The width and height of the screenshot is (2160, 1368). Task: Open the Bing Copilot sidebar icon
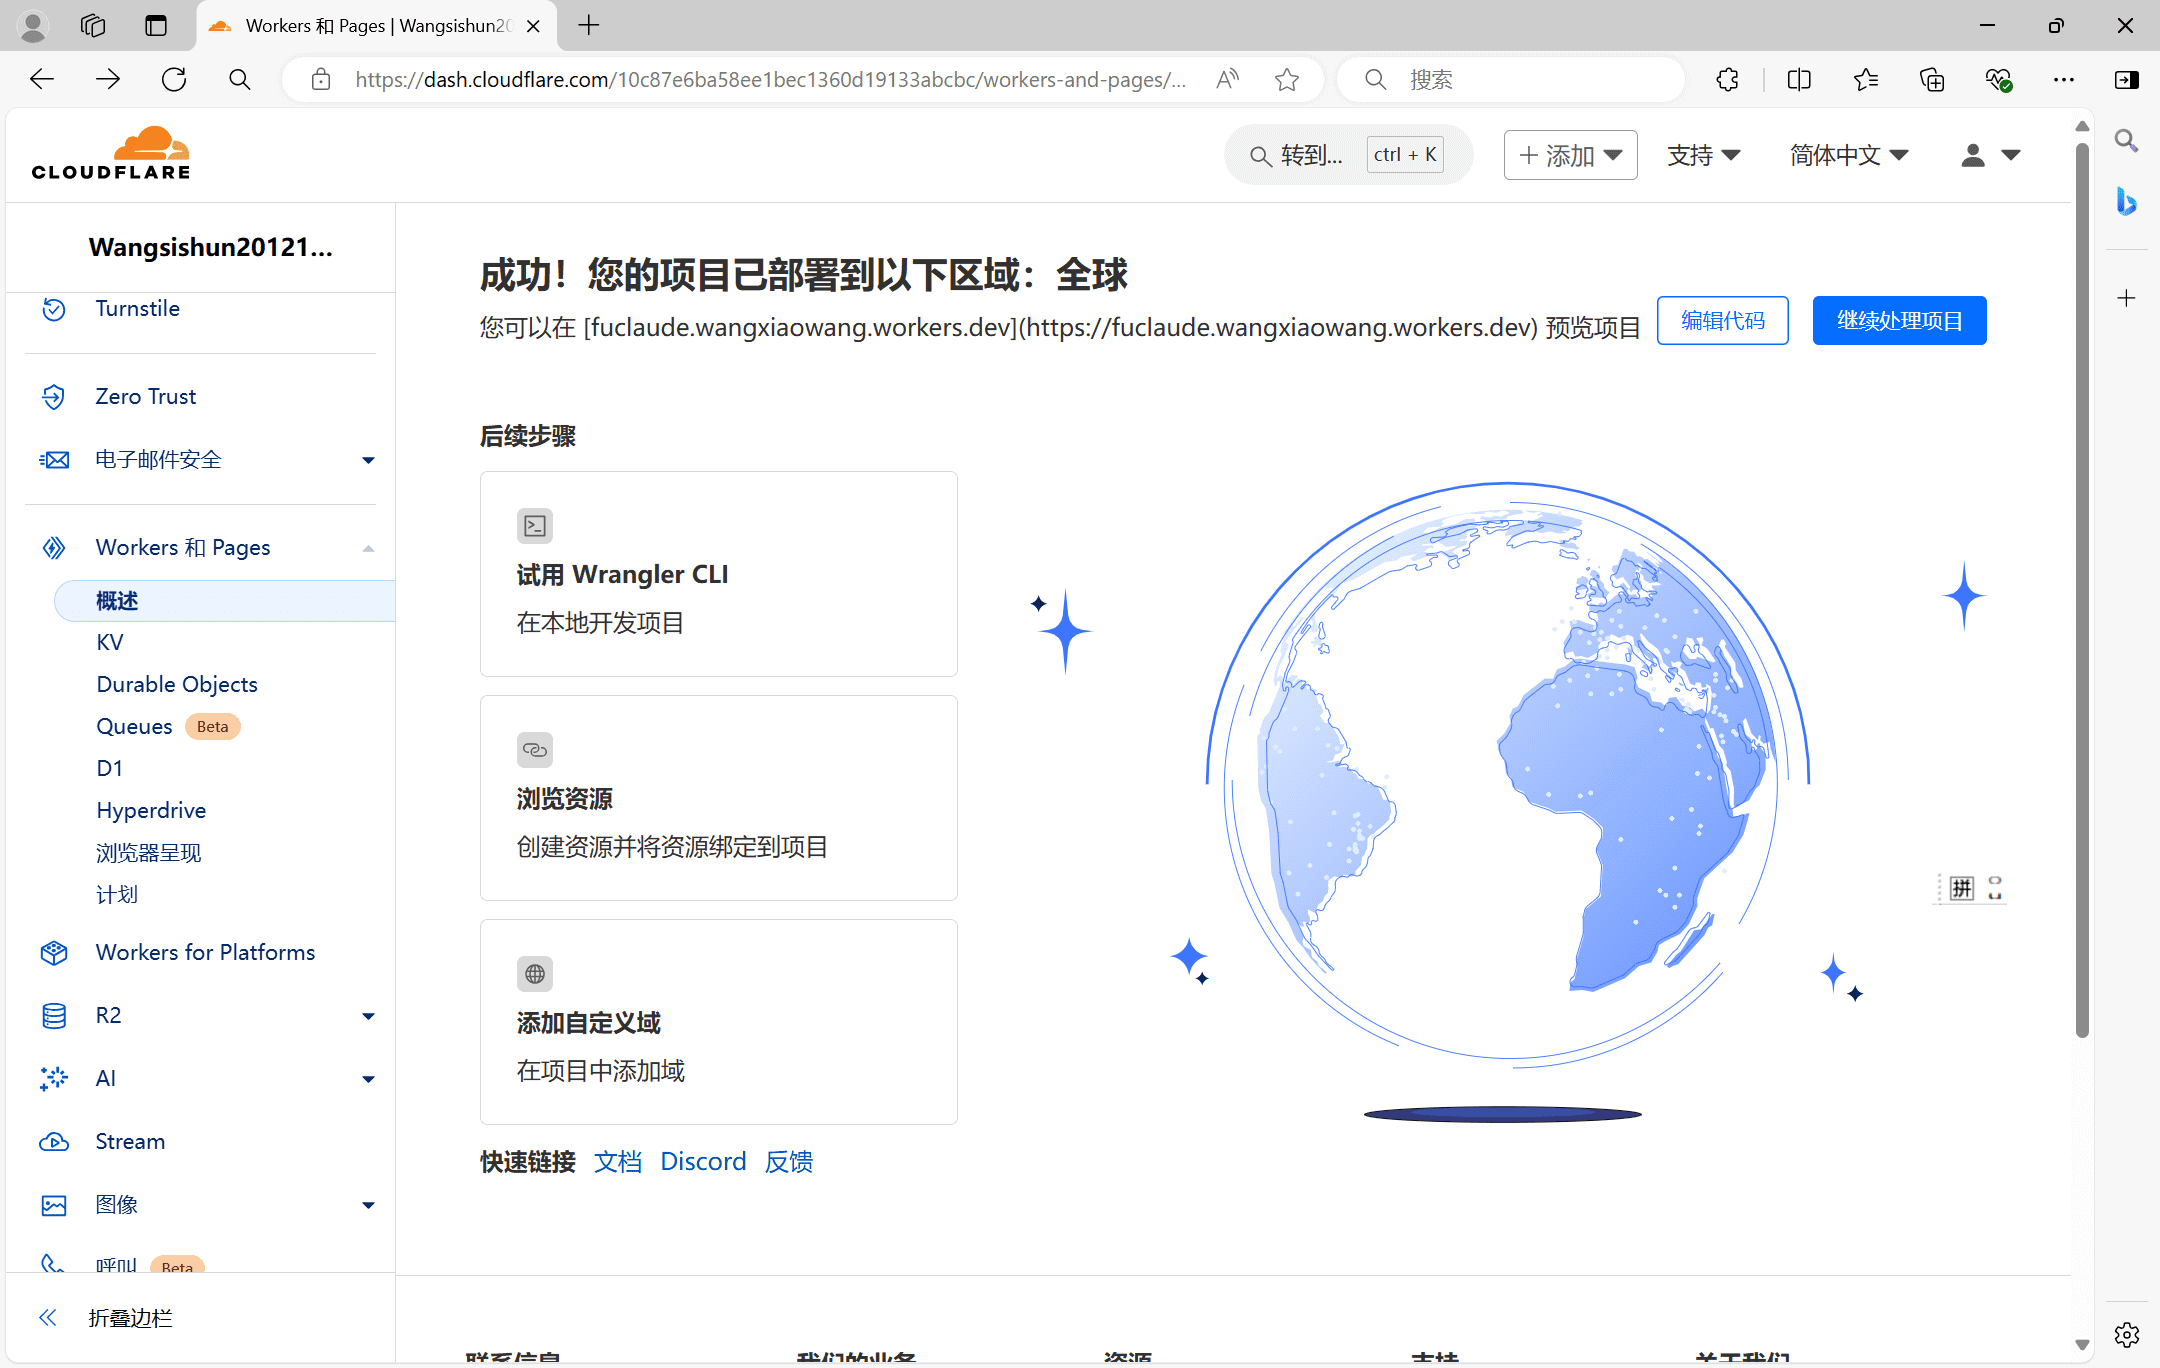(x=2127, y=201)
